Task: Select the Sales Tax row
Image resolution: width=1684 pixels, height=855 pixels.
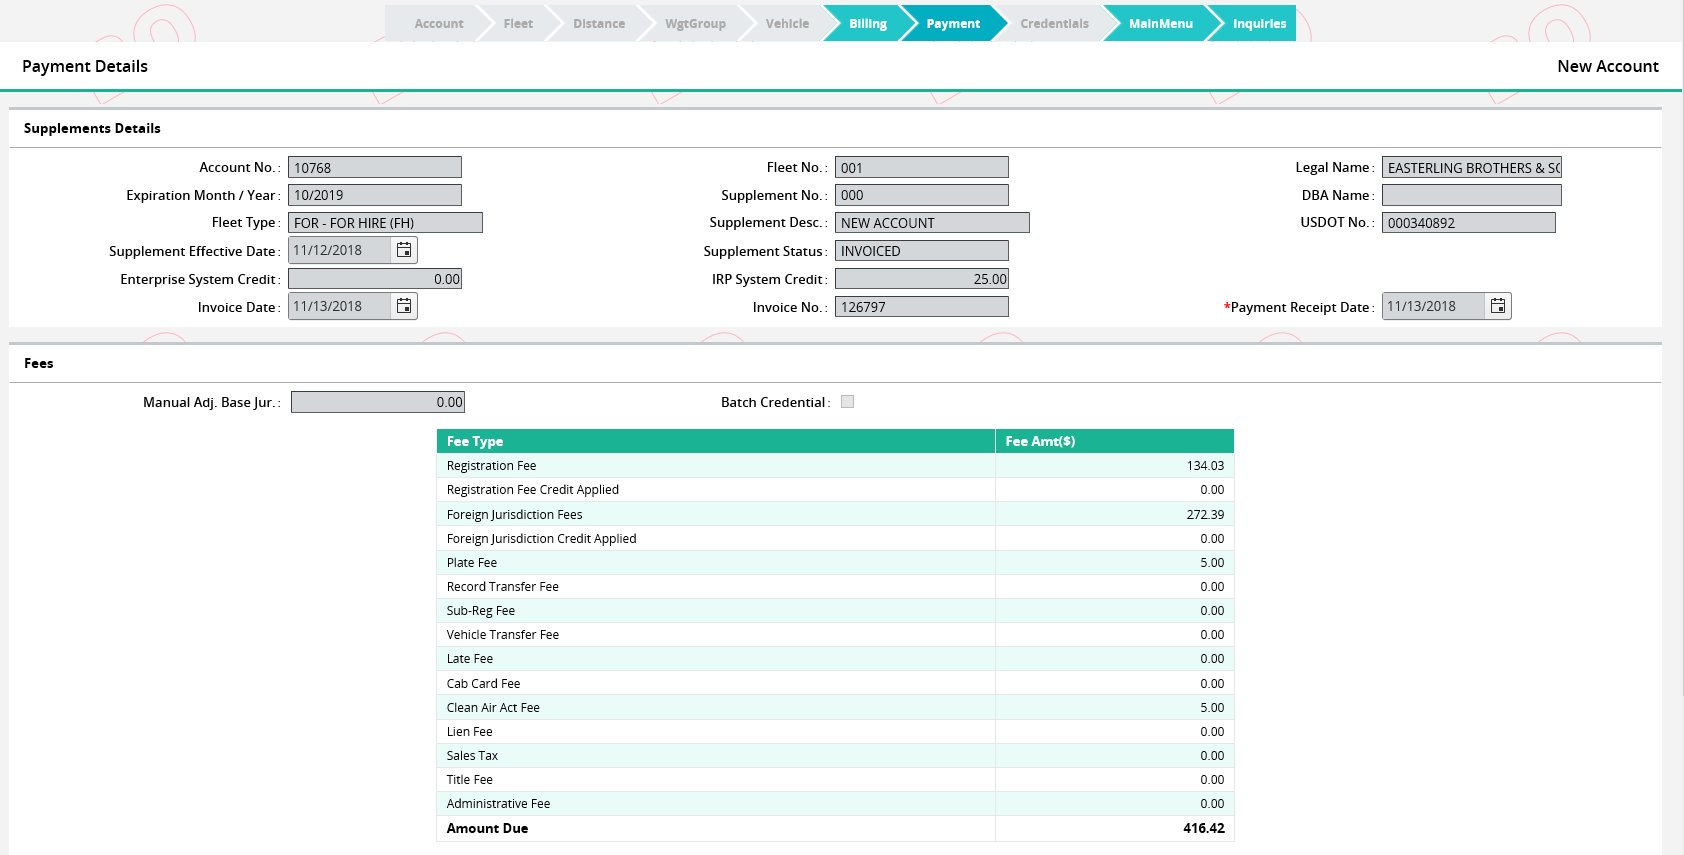Action: [x=835, y=756]
